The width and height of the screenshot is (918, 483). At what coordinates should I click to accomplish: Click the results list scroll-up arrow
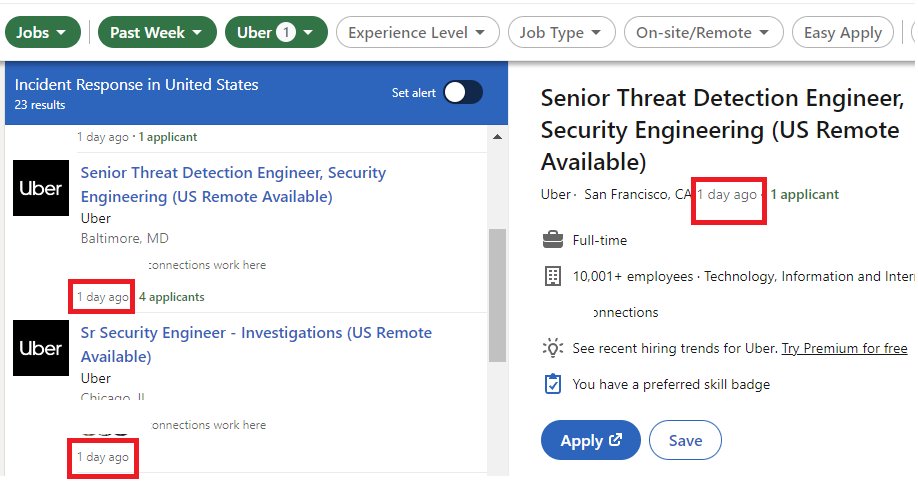[x=497, y=137]
